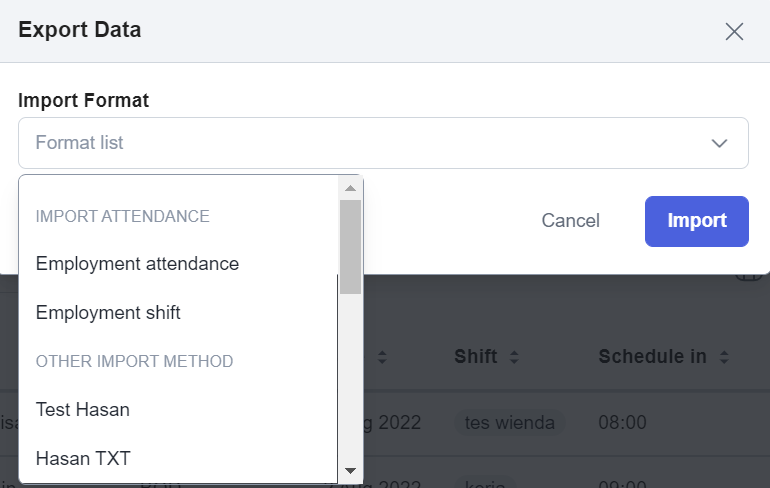Click the 08:00 schedule cell
770x488 pixels.
622,423
